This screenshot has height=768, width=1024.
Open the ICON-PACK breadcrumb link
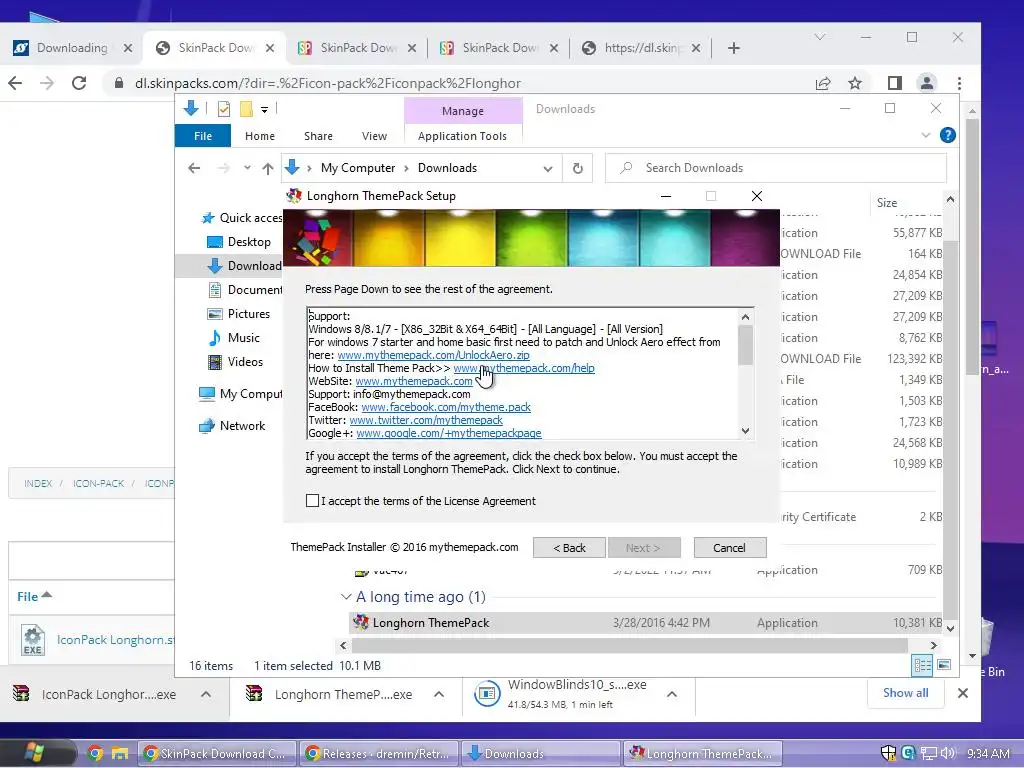point(98,483)
